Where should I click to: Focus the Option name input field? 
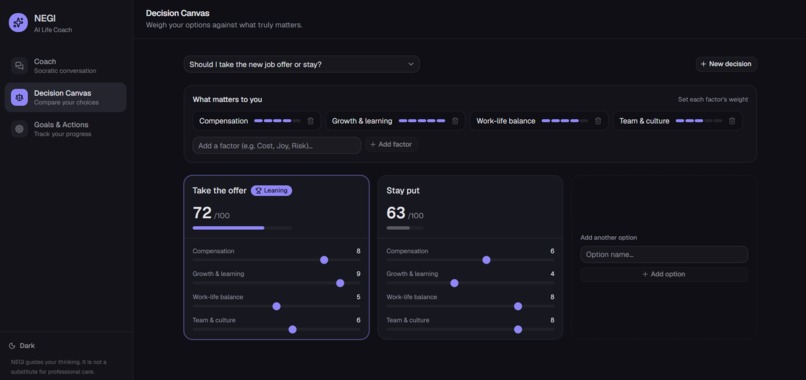(x=664, y=255)
